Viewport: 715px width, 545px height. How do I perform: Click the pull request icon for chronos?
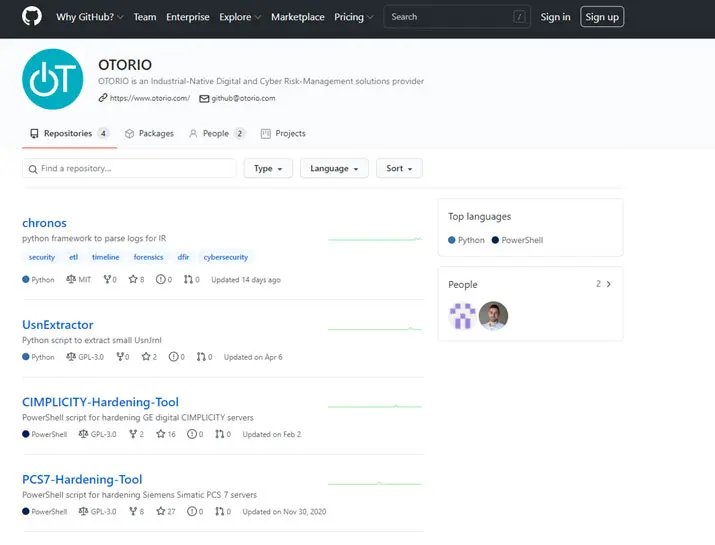tap(188, 279)
